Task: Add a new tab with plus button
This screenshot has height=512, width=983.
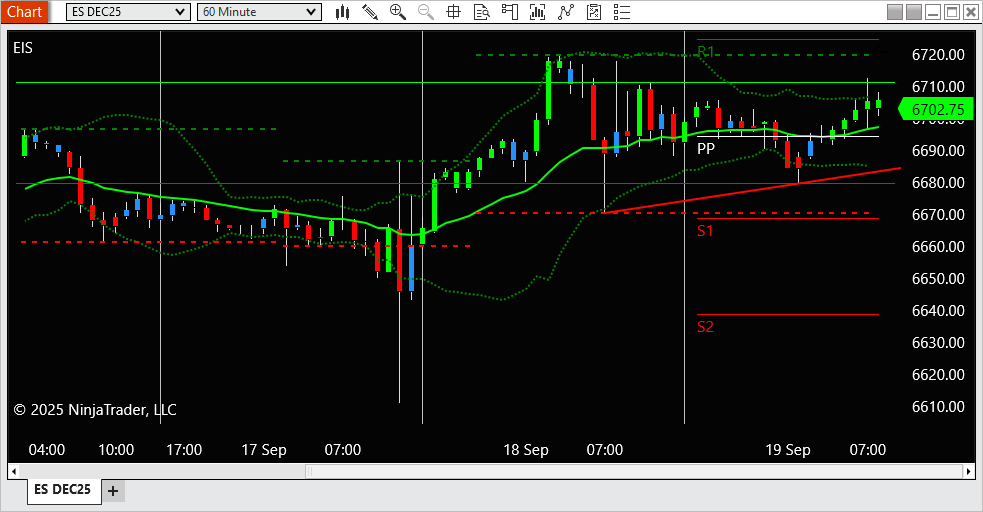Action: pos(113,491)
